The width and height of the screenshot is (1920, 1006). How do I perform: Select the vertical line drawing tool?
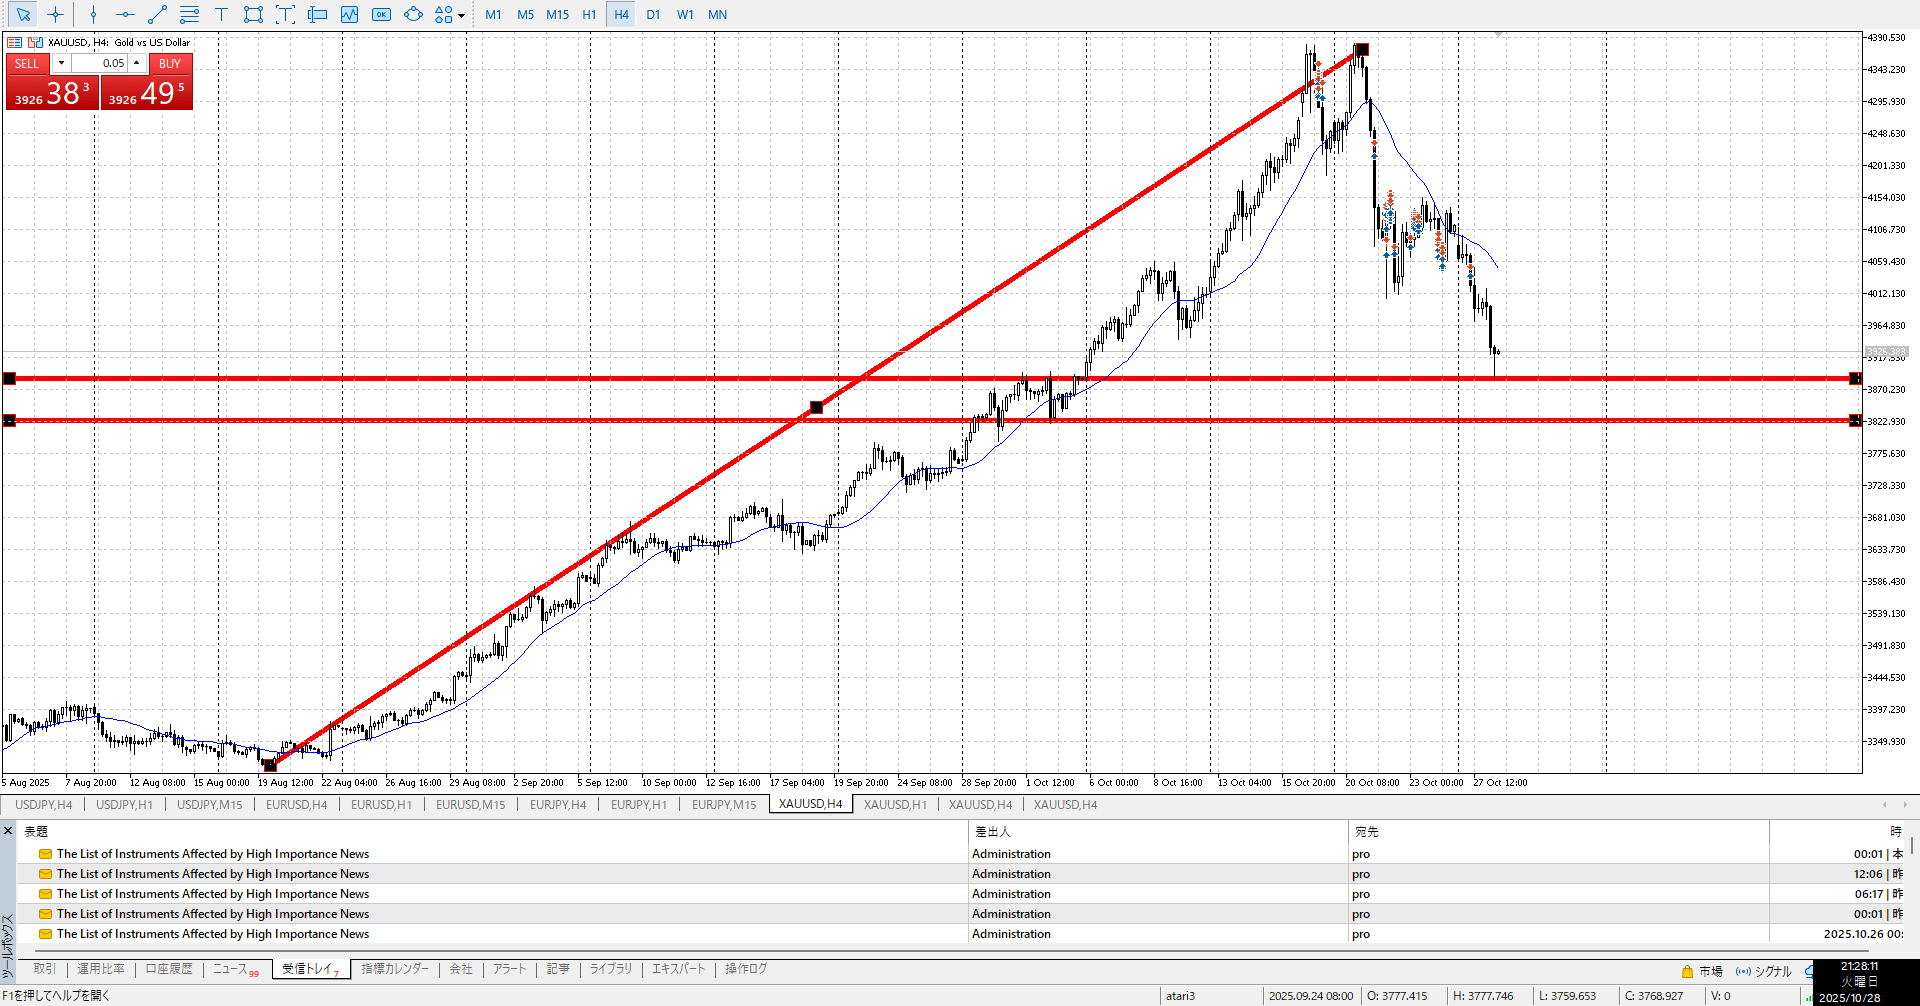(93, 15)
